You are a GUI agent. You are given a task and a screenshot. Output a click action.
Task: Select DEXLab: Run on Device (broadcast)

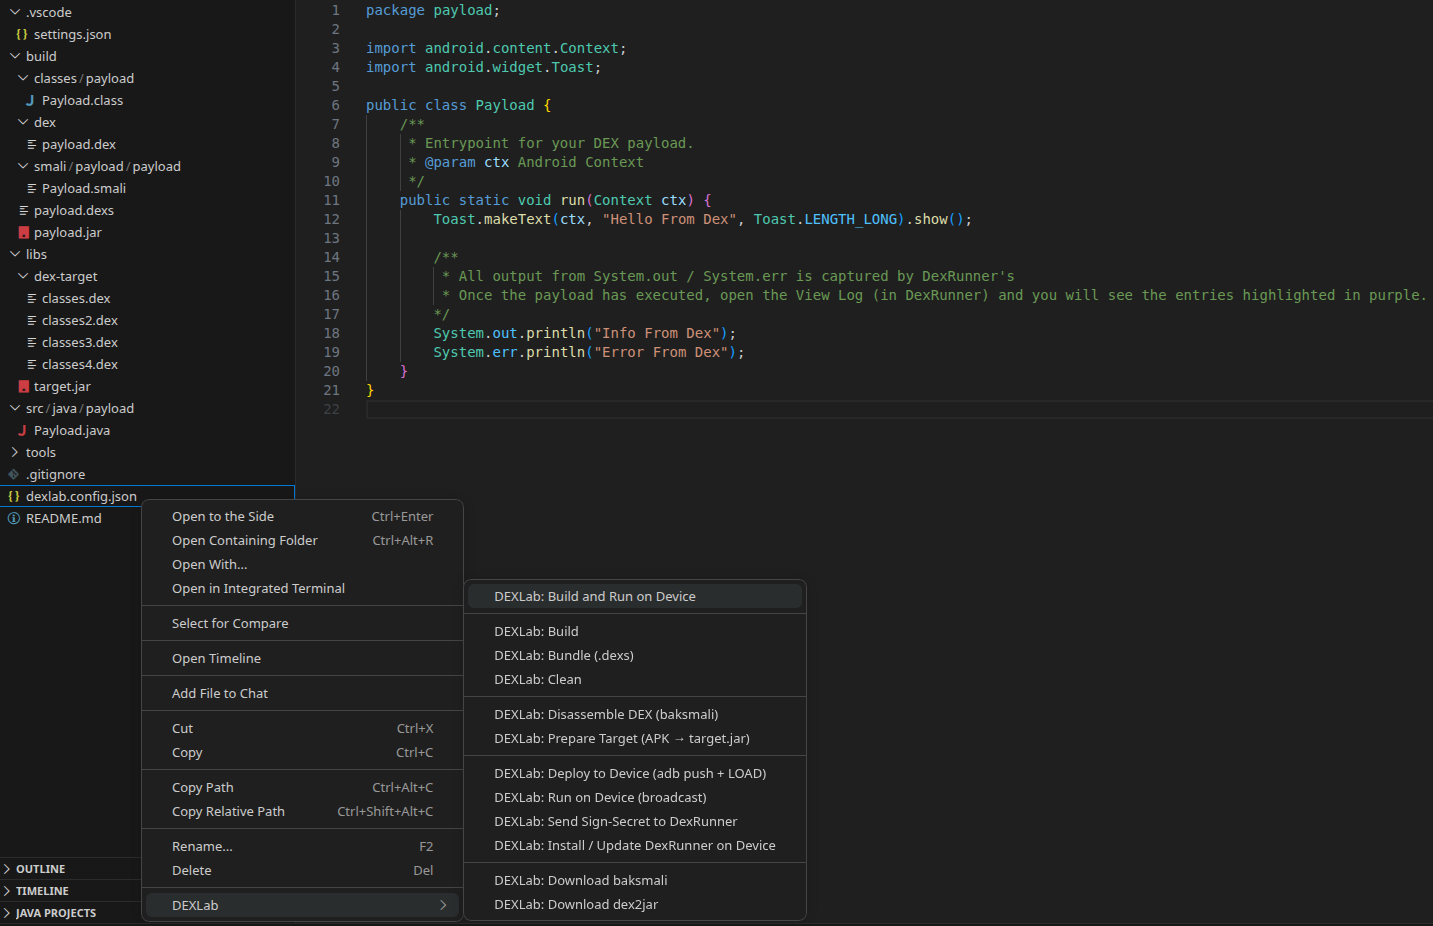(x=635, y=797)
